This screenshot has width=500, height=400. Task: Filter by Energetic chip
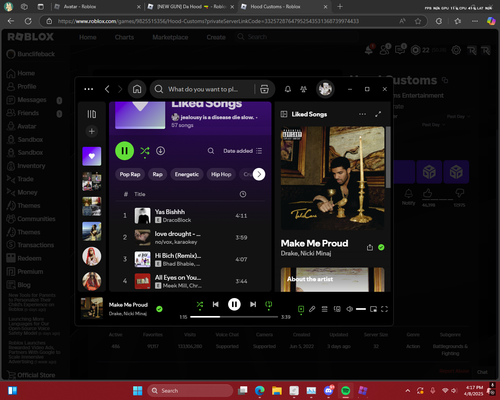click(187, 174)
